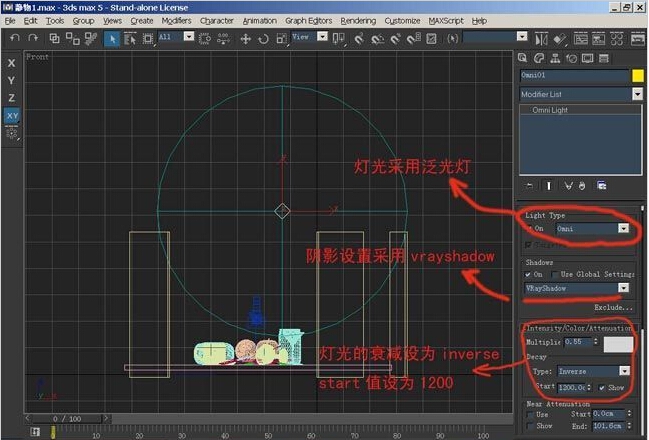
Task: Open the Decay Type Inverse dropdown
Action: click(x=625, y=371)
